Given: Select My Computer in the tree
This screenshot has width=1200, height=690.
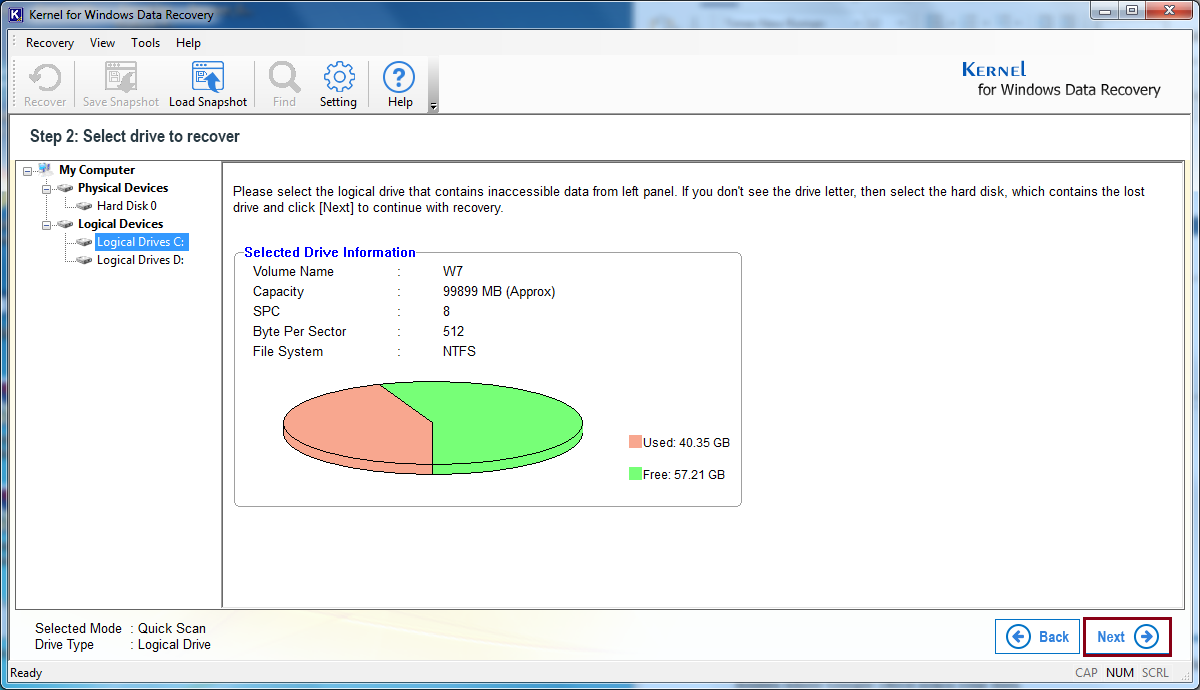Looking at the screenshot, I should pos(96,170).
